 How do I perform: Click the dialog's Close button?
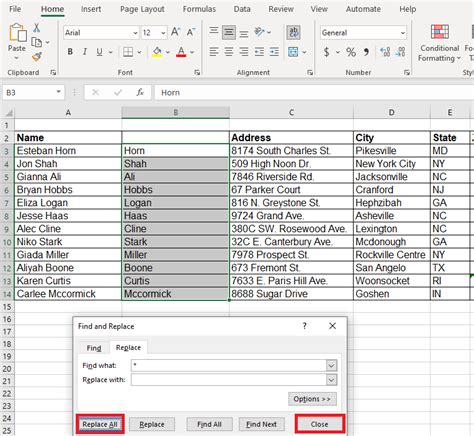pyautogui.click(x=319, y=424)
